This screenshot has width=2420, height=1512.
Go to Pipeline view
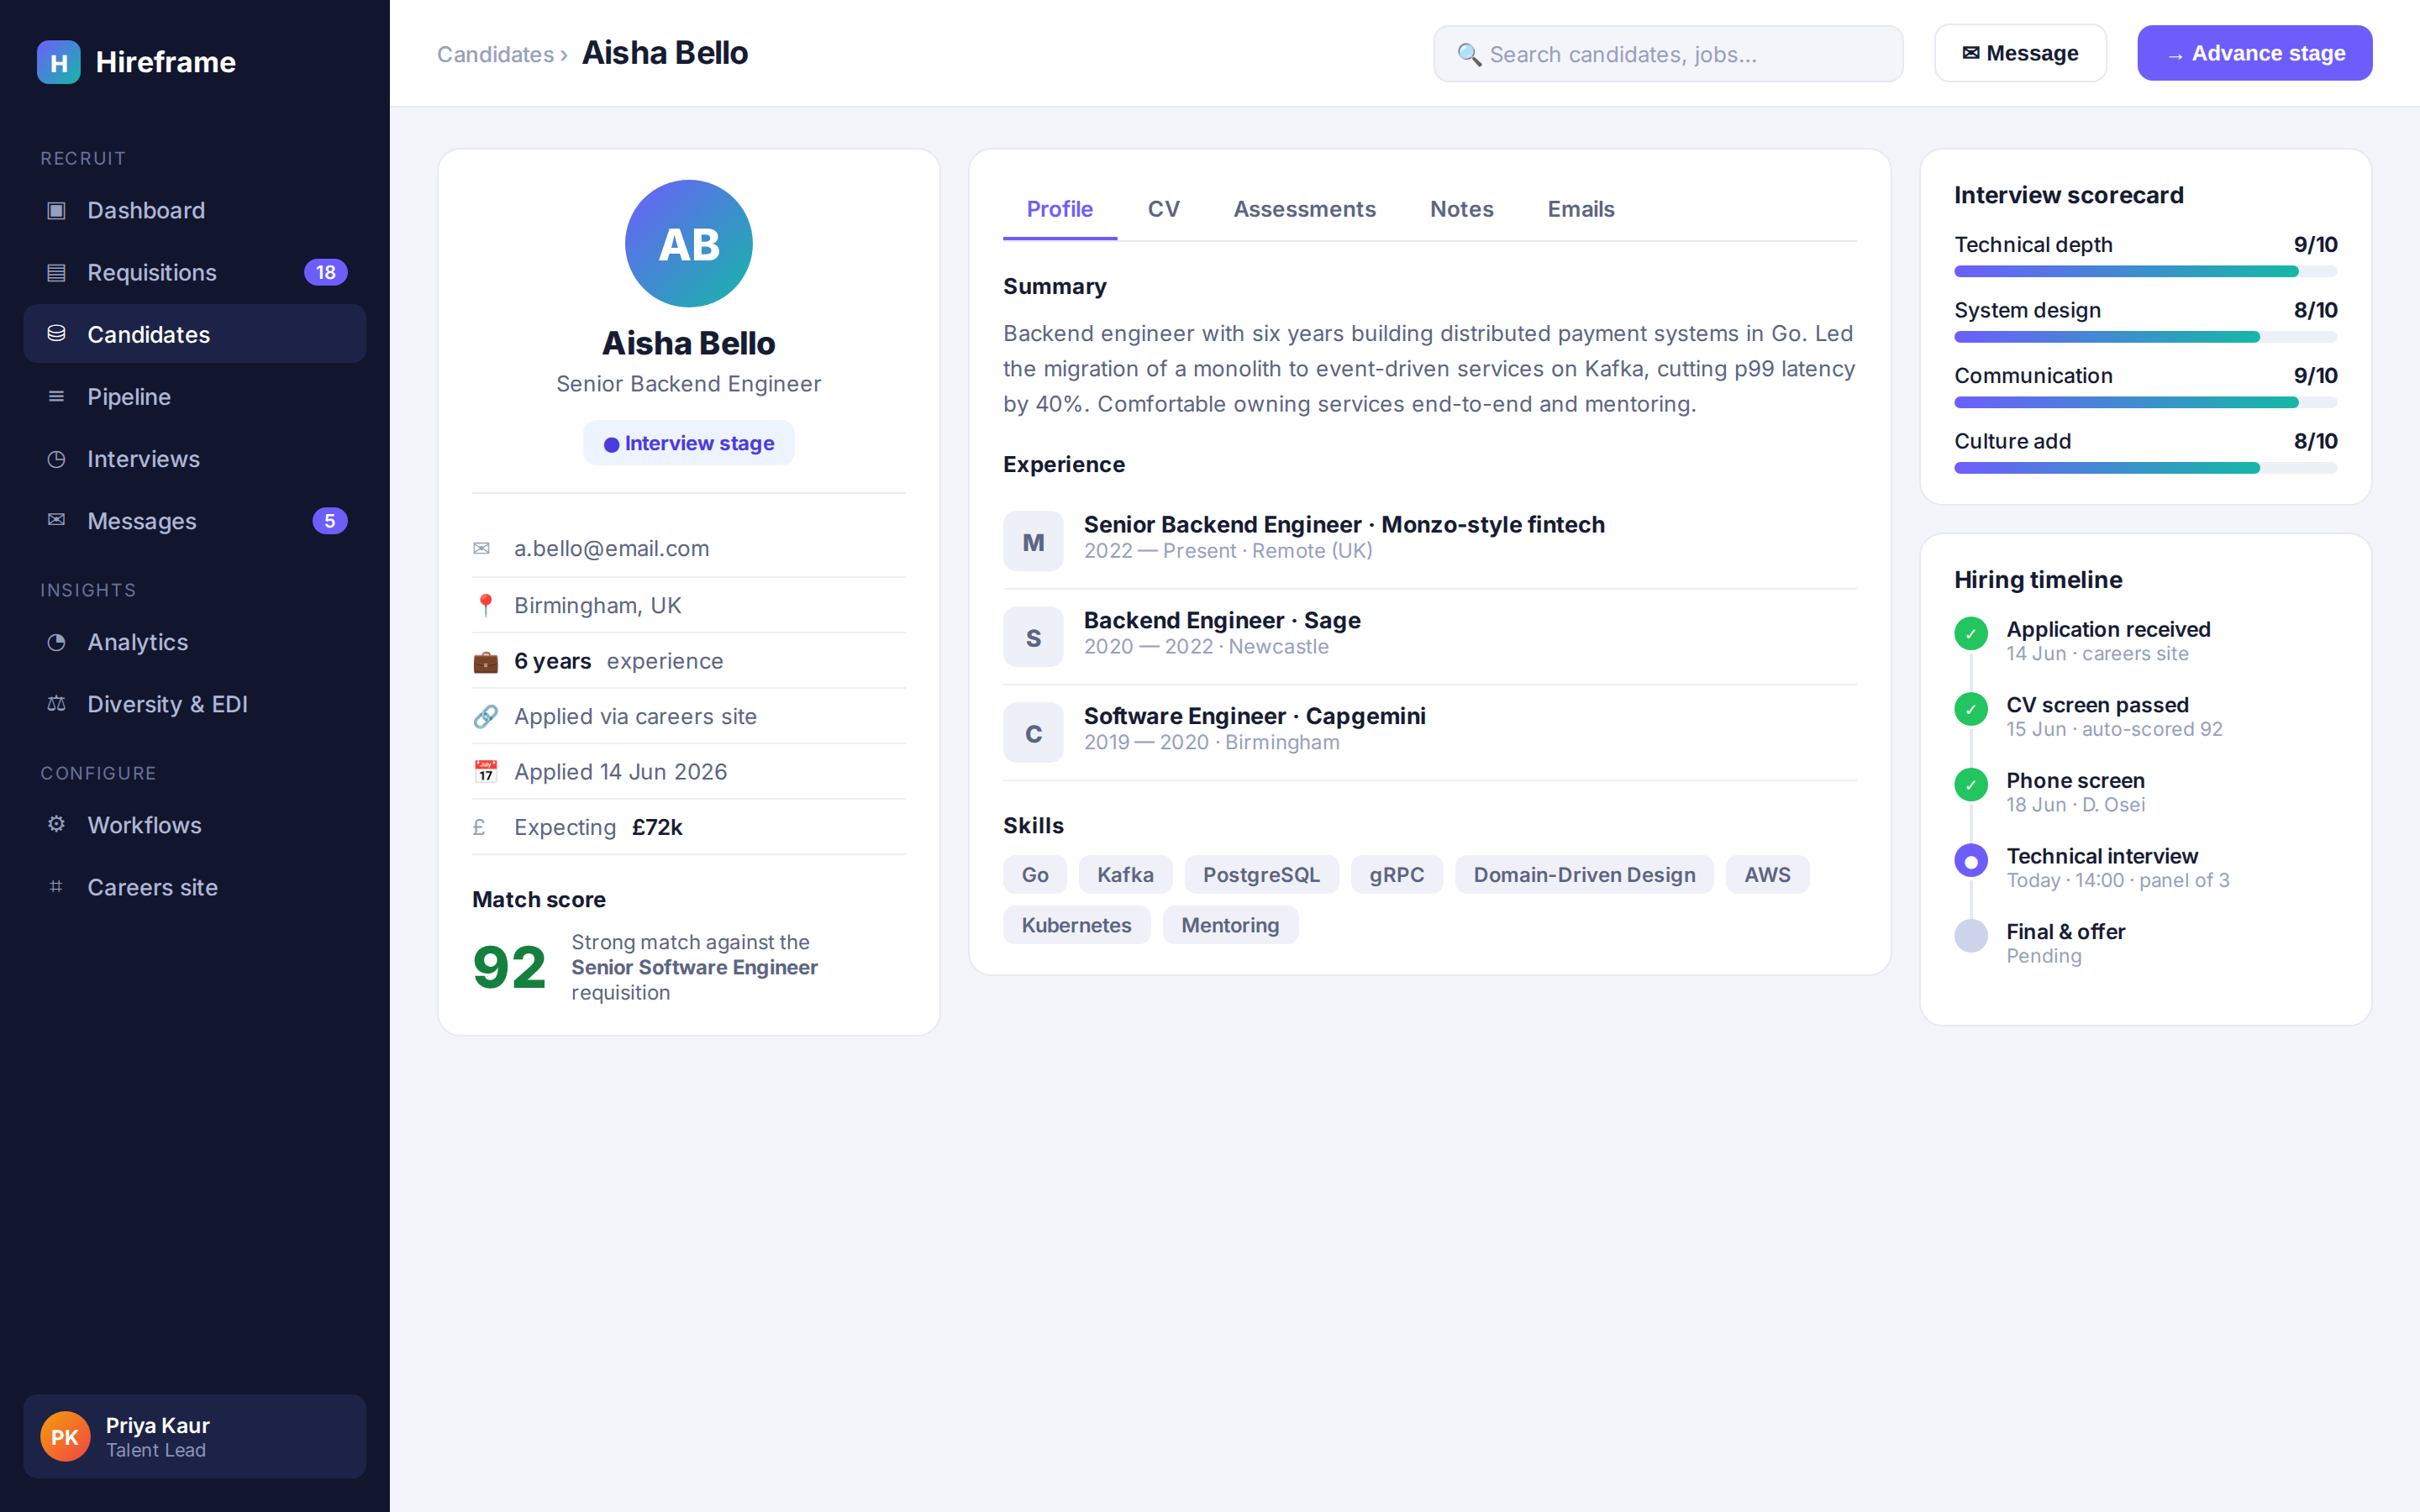pyautogui.click(x=195, y=397)
